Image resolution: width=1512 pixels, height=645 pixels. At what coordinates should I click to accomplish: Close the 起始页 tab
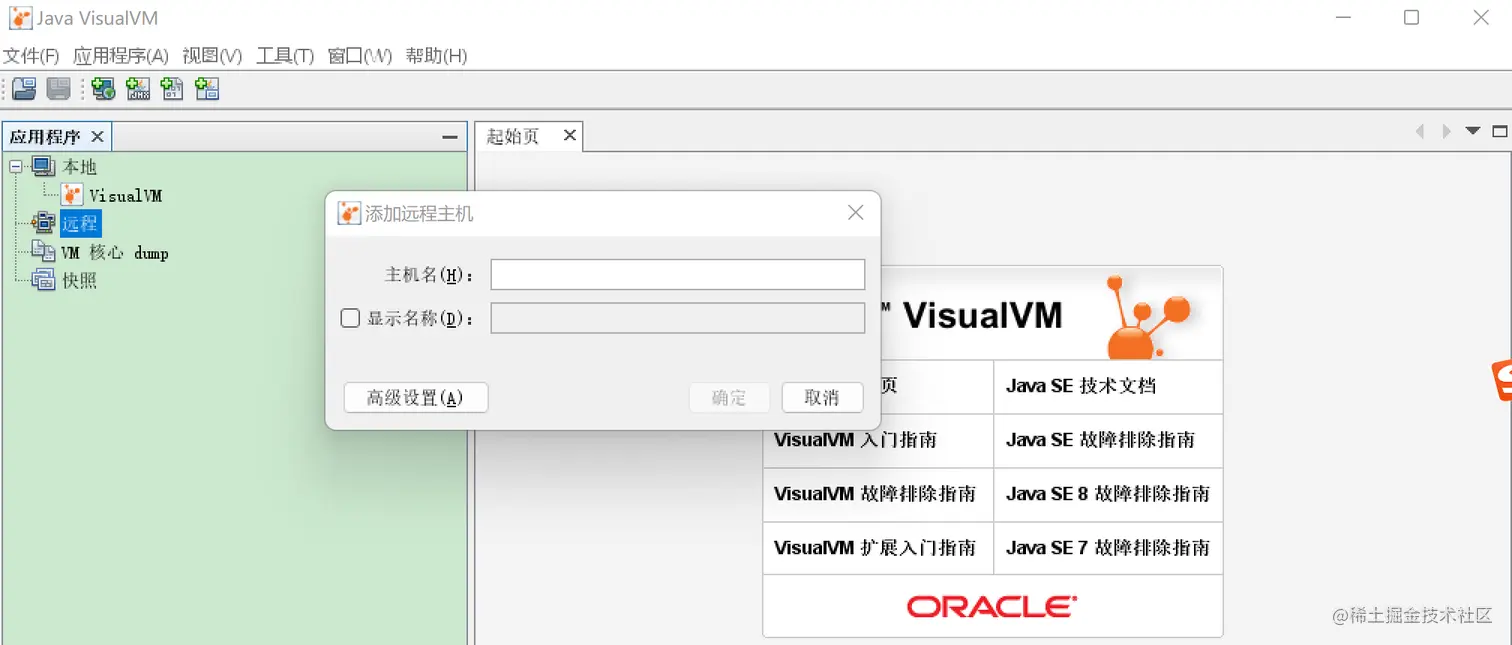(x=570, y=135)
